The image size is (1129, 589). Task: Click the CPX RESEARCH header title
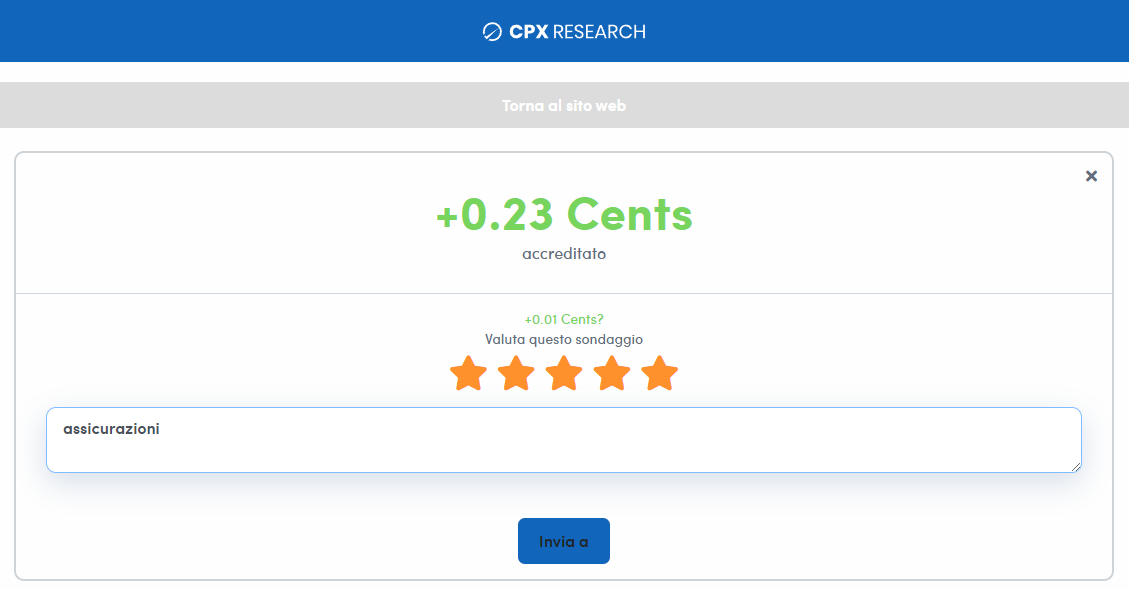pyautogui.click(x=577, y=32)
